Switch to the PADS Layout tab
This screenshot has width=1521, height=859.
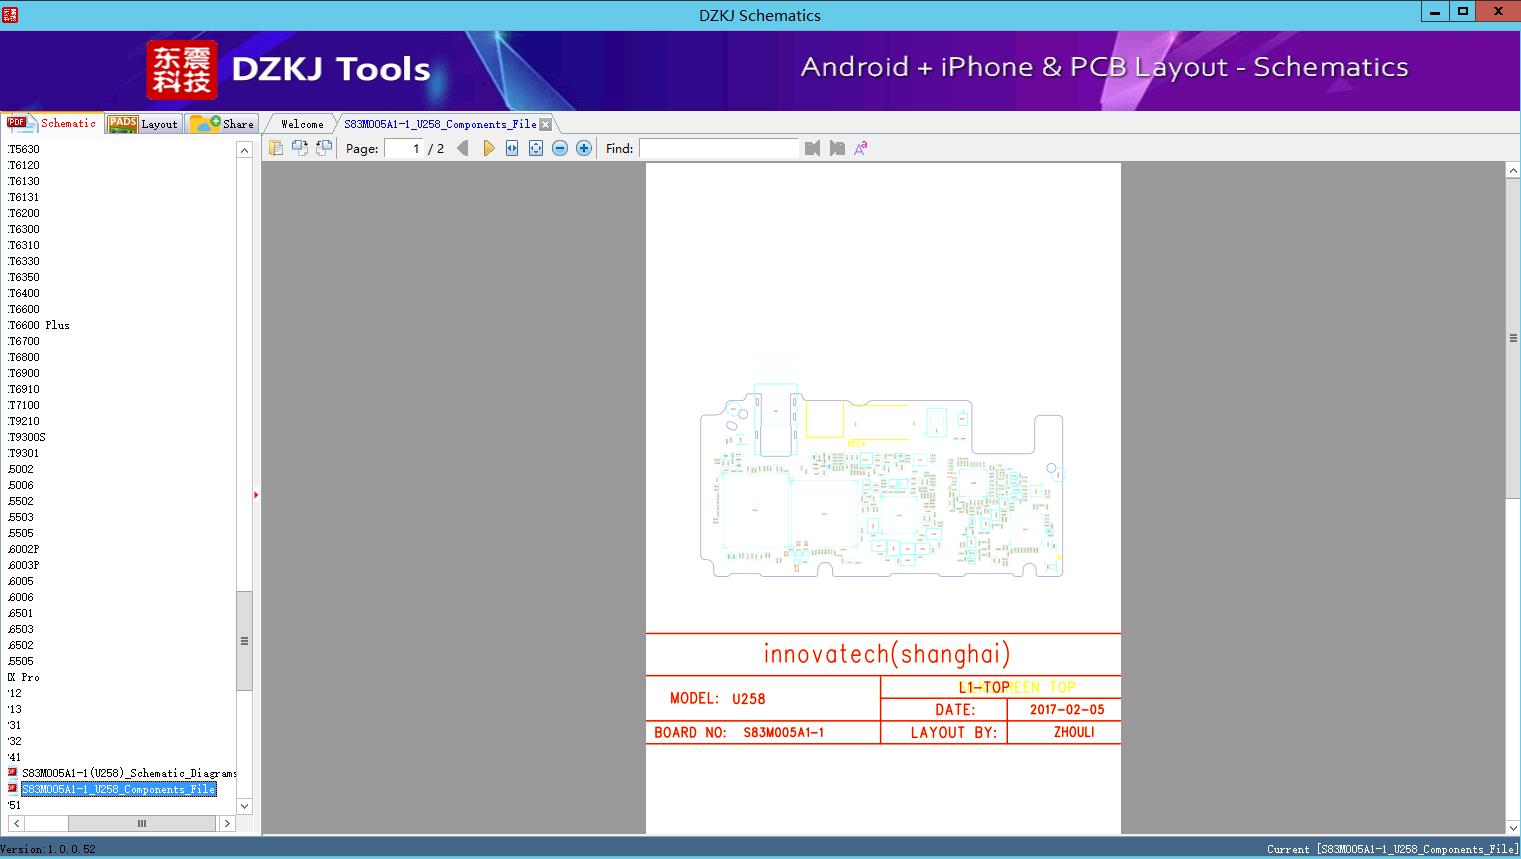pyautogui.click(x=145, y=124)
